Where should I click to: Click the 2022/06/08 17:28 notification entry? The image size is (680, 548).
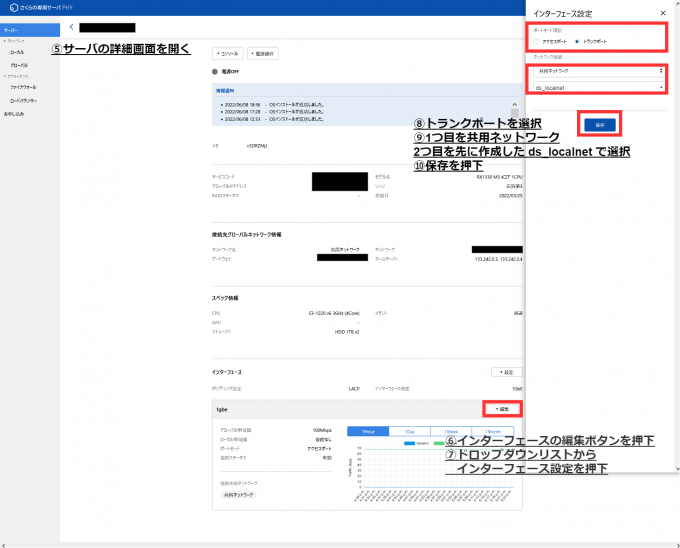tap(272, 112)
